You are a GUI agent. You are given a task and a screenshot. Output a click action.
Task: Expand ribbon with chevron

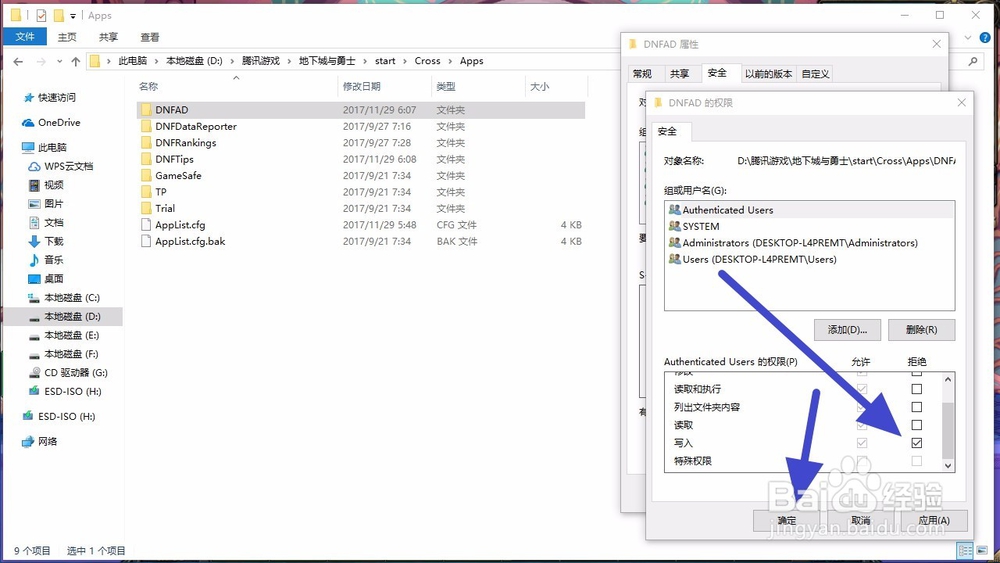tap(967, 38)
